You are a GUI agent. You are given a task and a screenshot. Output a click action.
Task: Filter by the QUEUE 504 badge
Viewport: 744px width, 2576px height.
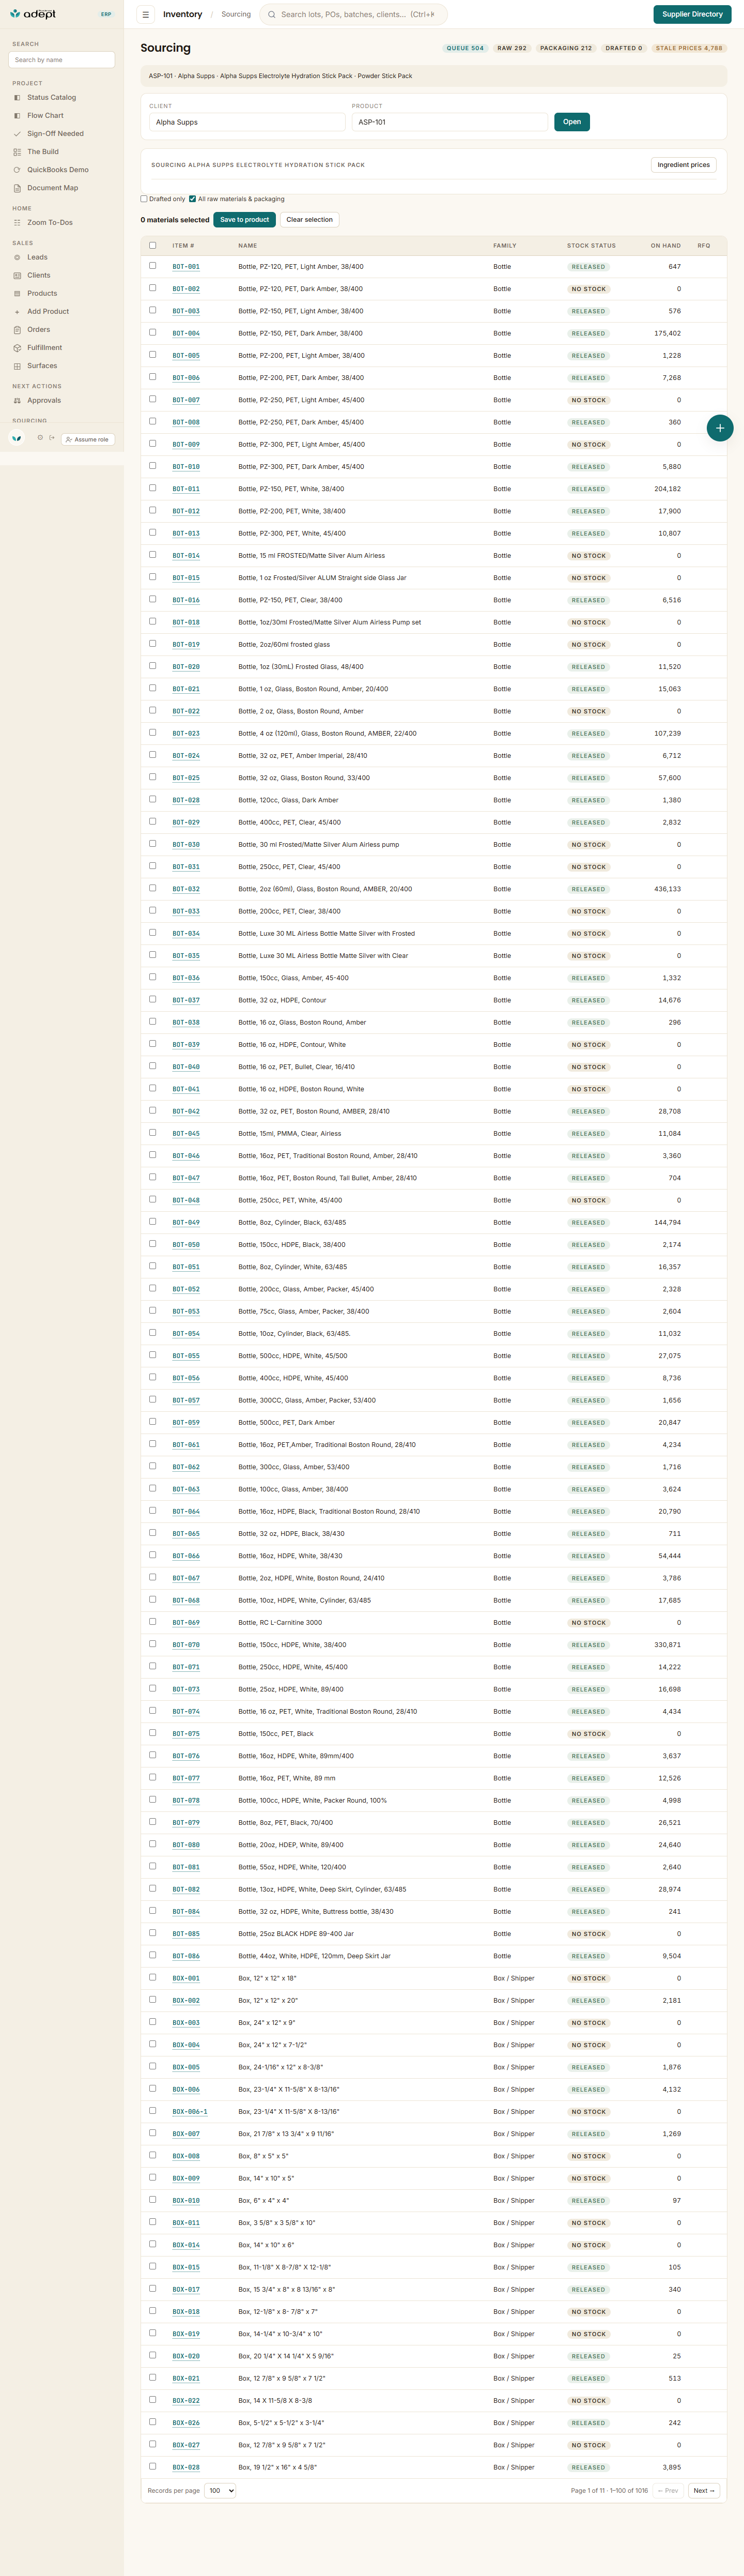pyautogui.click(x=465, y=48)
